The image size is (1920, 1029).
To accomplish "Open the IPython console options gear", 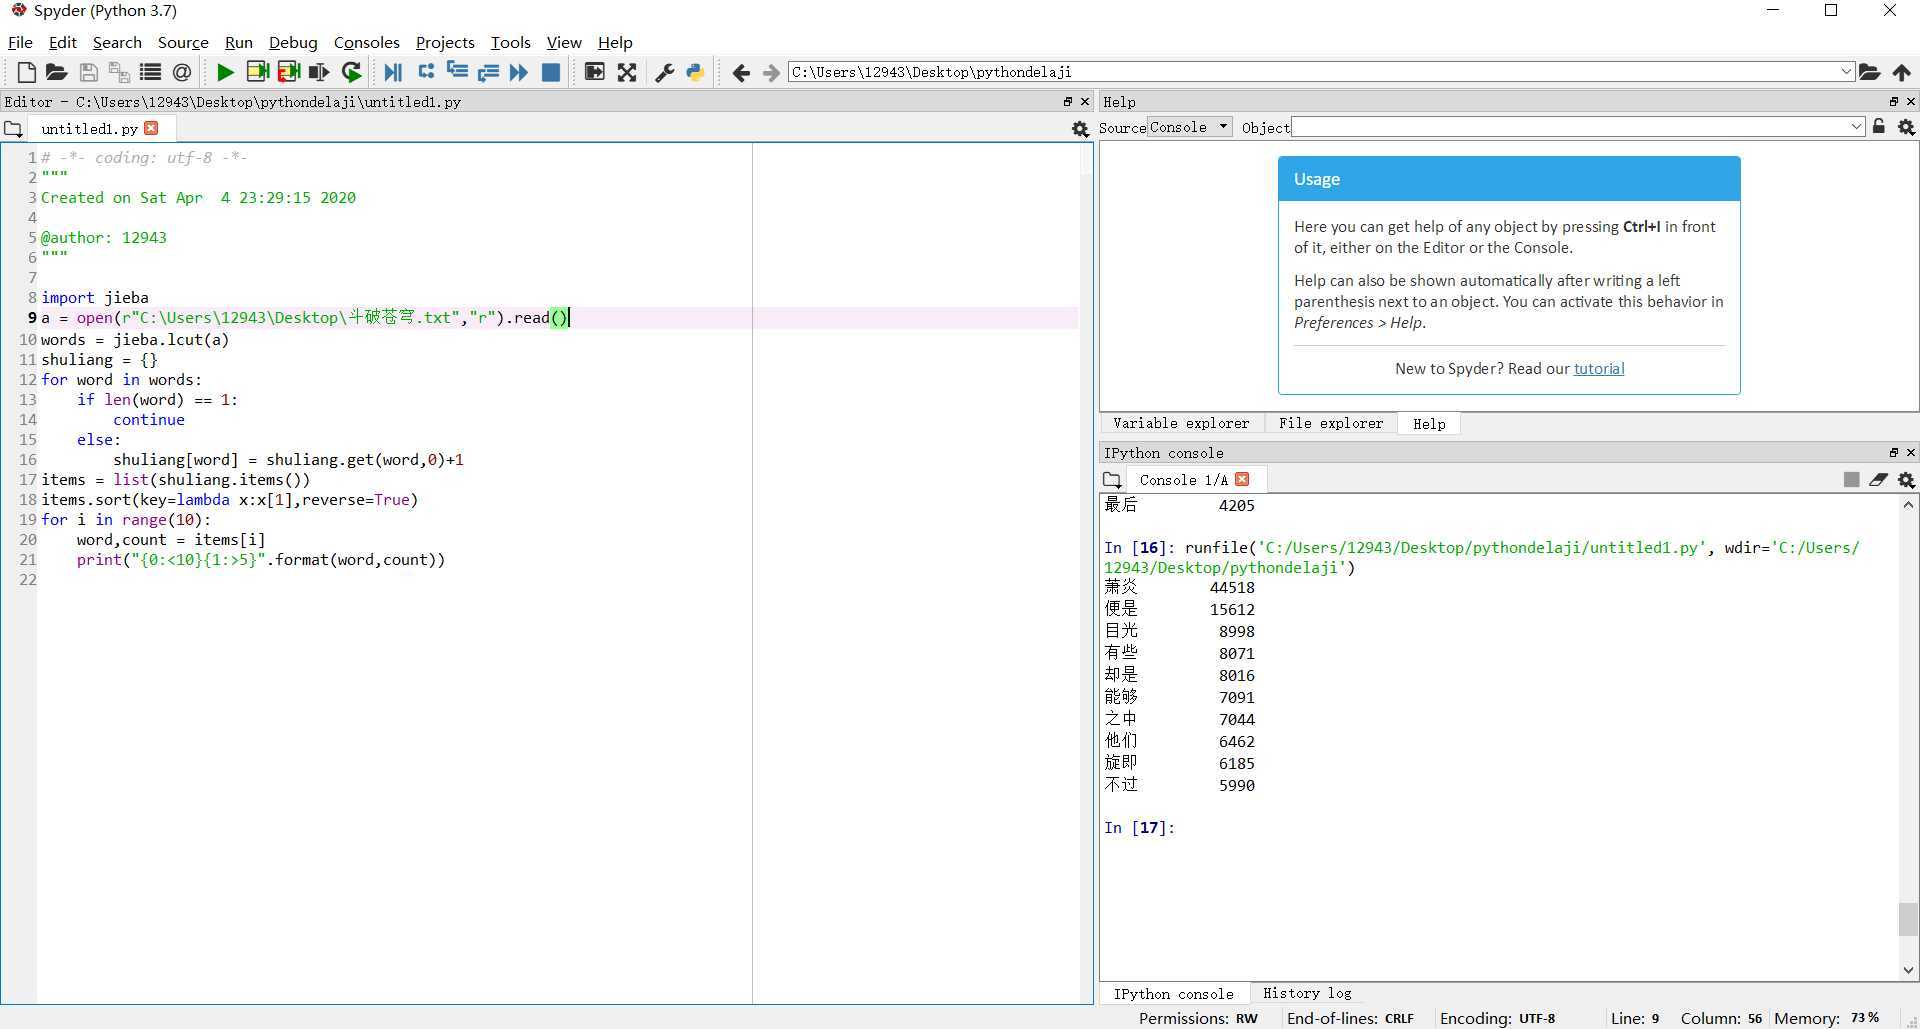I will pyautogui.click(x=1906, y=480).
